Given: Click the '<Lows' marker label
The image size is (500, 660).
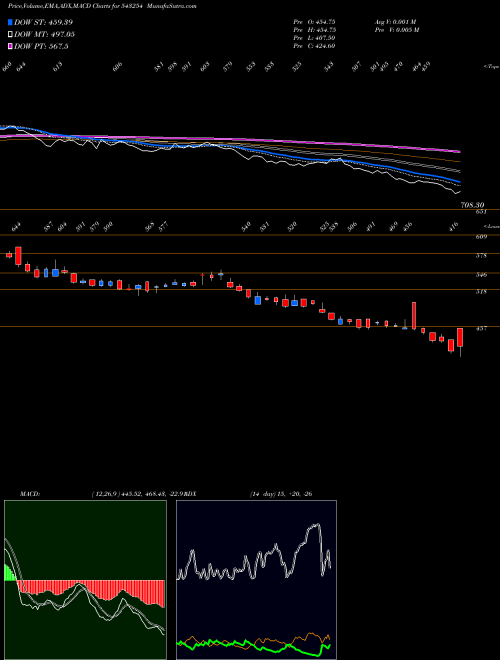Looking at the screenshot, I should click(491, 226).
